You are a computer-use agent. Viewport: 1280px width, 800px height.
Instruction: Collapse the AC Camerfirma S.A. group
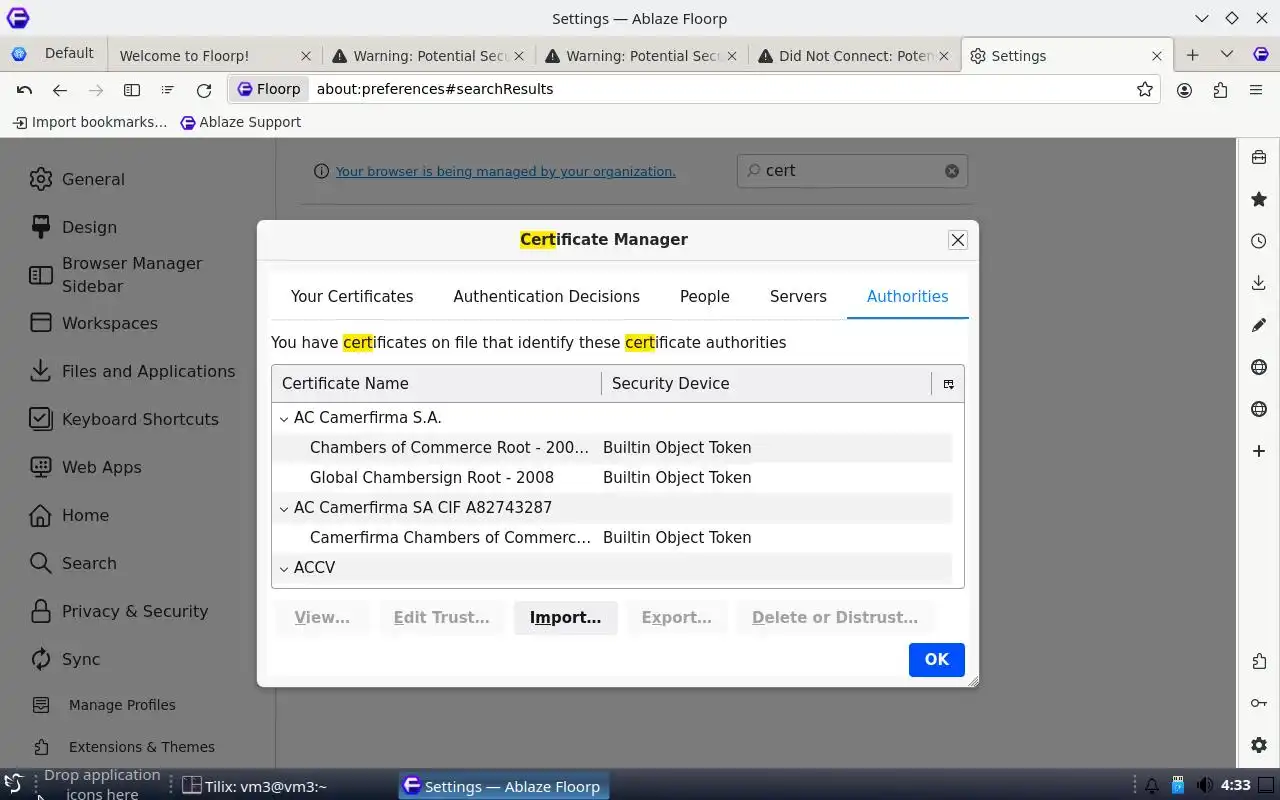(284, 419)
